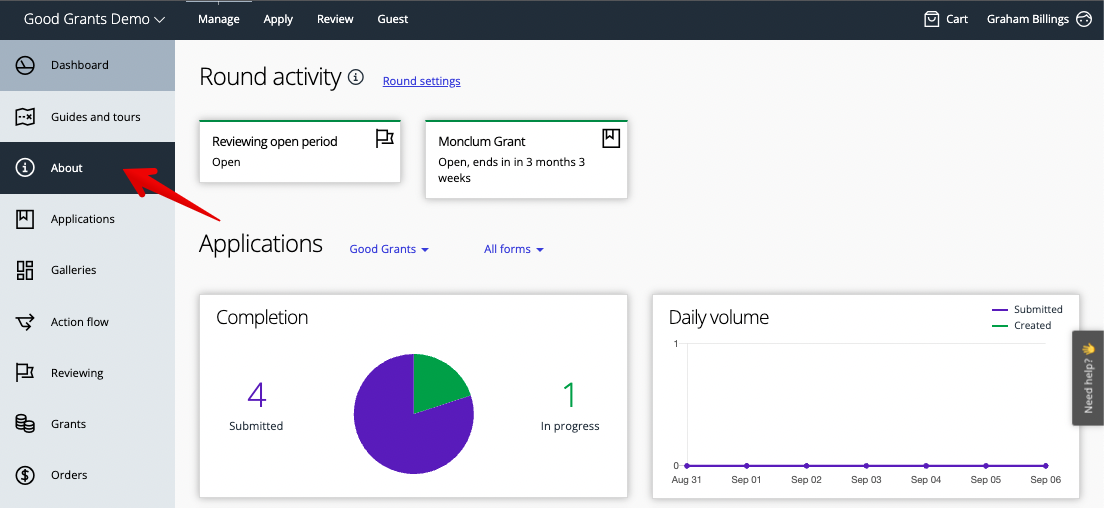
Task: Click the Daily volume chart title
Action: click(719, 317)
